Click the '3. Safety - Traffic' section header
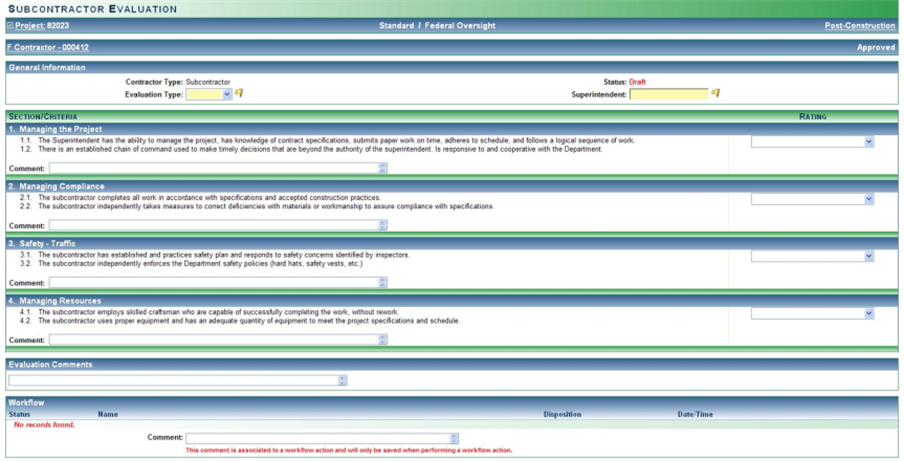904x461 pixels. coord(42,243)
